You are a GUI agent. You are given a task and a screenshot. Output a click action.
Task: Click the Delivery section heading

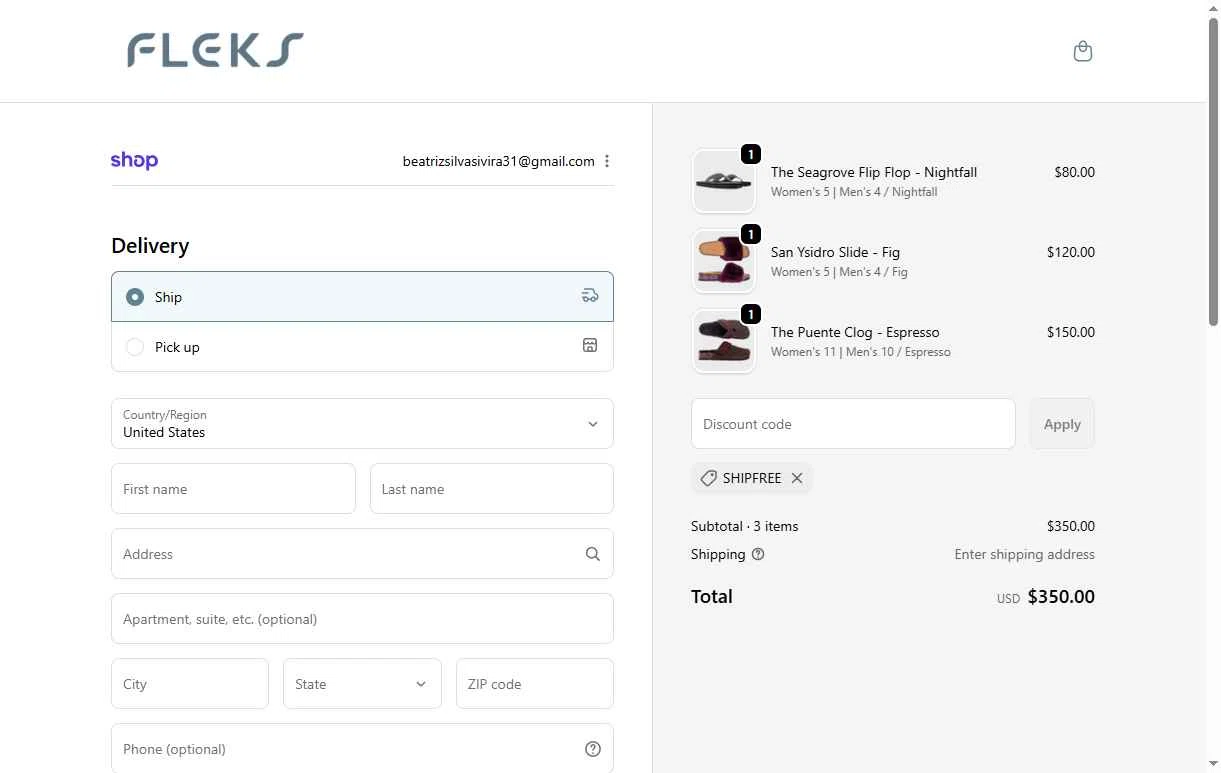pyautogui.click(x=150, y=246)
